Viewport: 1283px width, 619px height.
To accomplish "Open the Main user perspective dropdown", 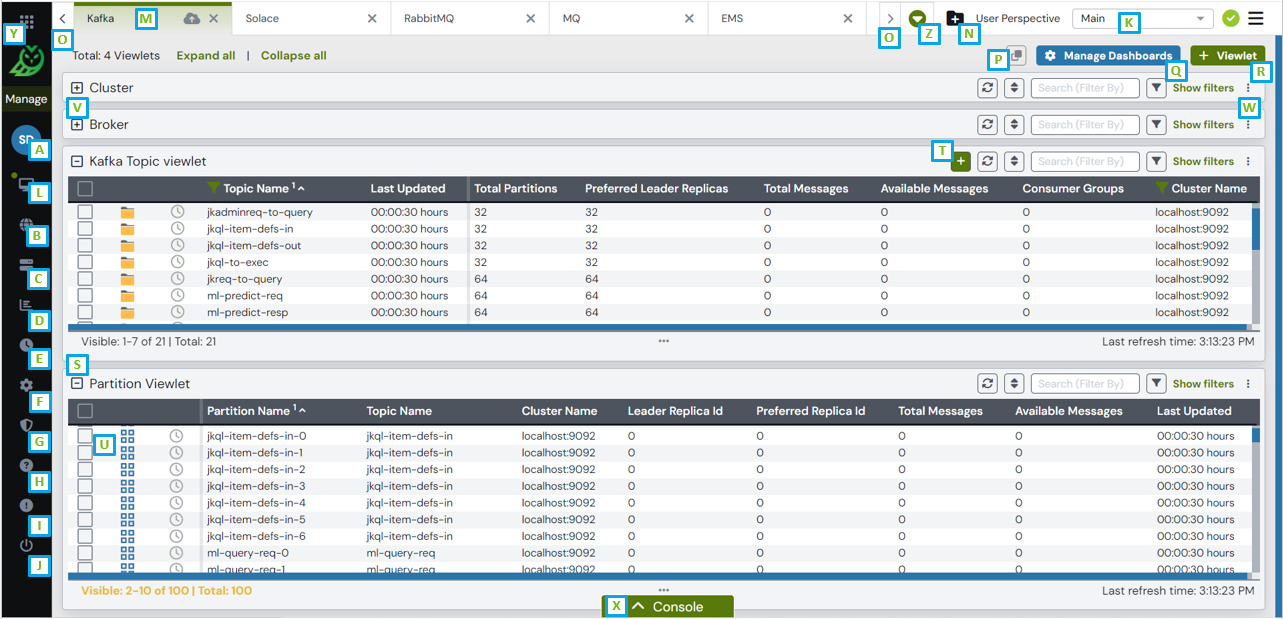I will pos(1142,18).
